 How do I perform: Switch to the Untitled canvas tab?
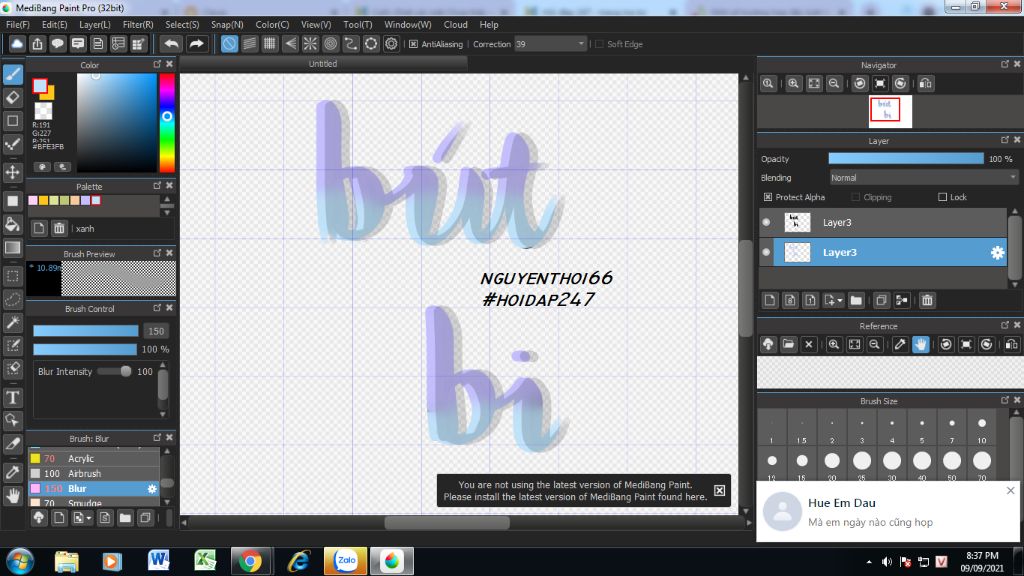pyautogui.click(x=323, y=64)
